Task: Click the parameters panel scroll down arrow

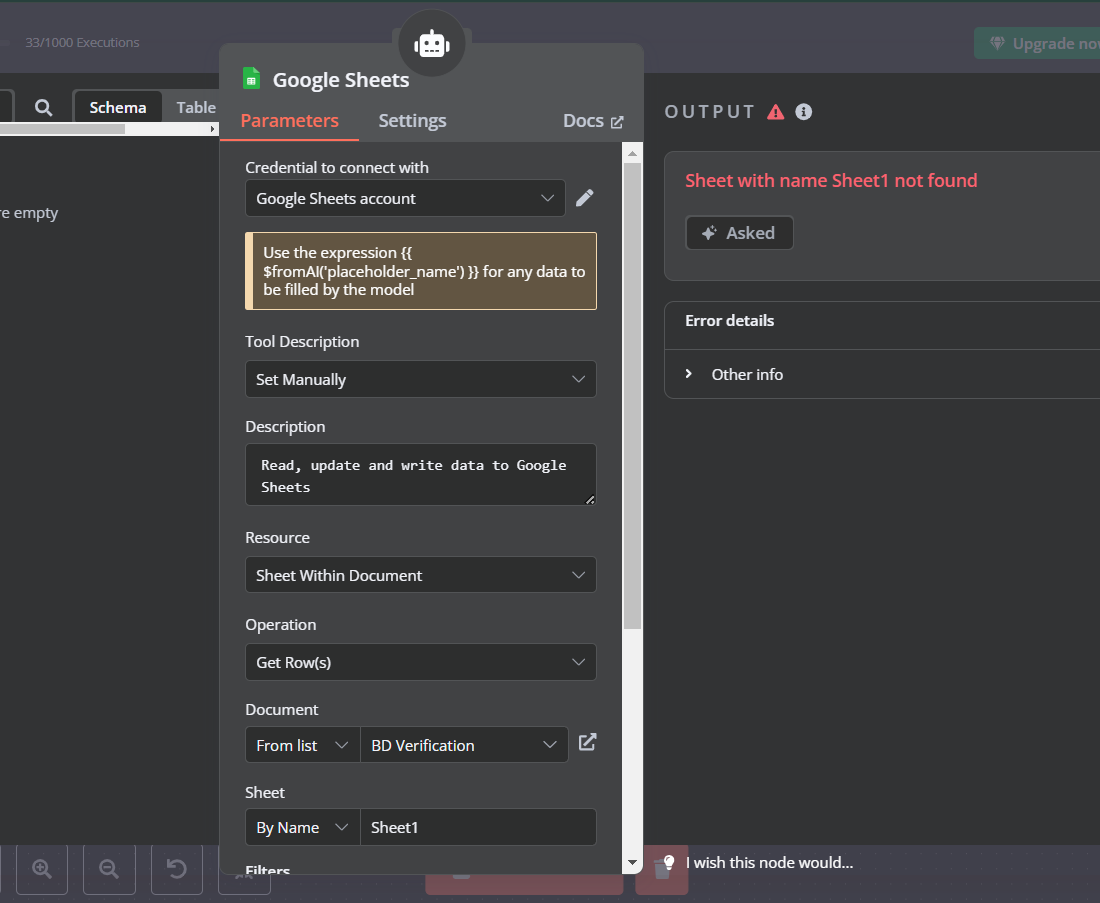Action: pos(632,862)
